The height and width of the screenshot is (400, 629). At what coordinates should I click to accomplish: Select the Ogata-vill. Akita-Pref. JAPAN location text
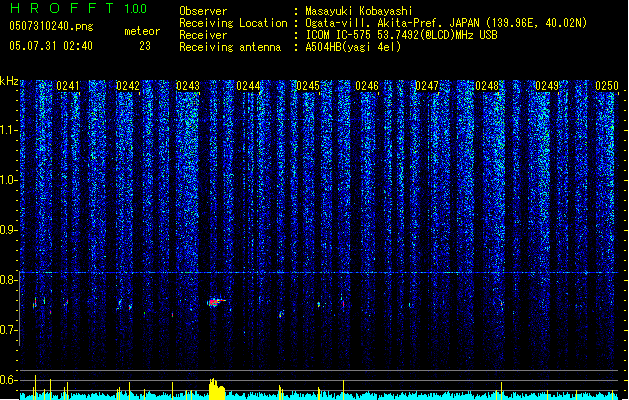pos(446,23)
